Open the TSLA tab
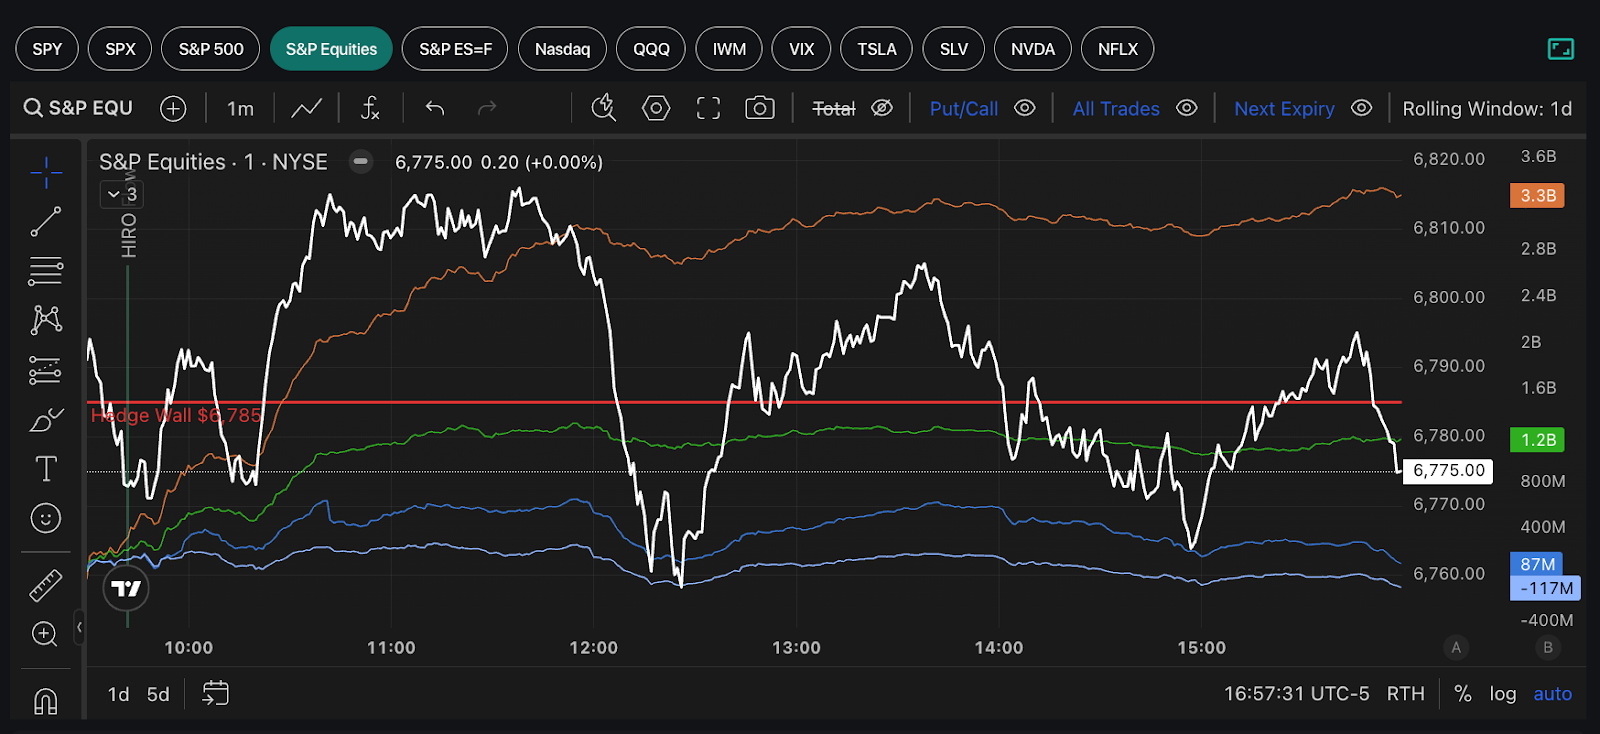The height and width of the screenshot is (734, 1600). (876, 49)
